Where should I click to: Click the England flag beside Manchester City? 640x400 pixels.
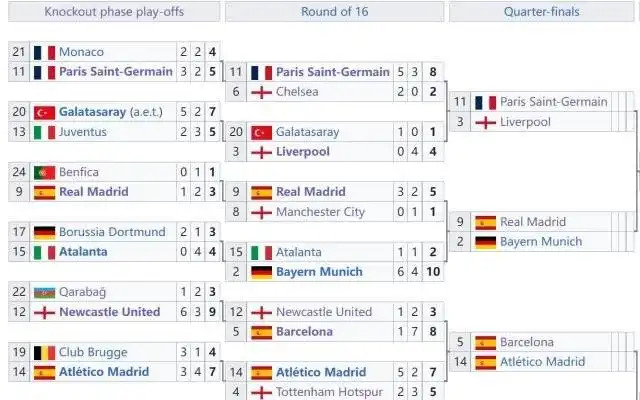(261, 212)
